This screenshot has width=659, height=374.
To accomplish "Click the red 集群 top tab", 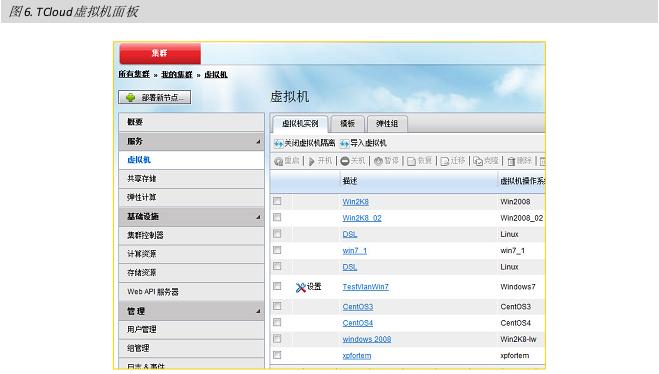I will click(x=160, y=53).
